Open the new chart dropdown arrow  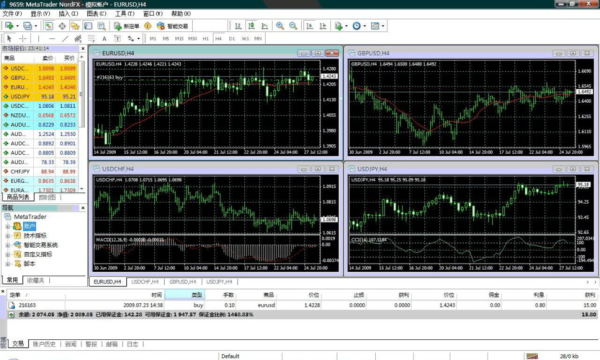pos(17,26)
